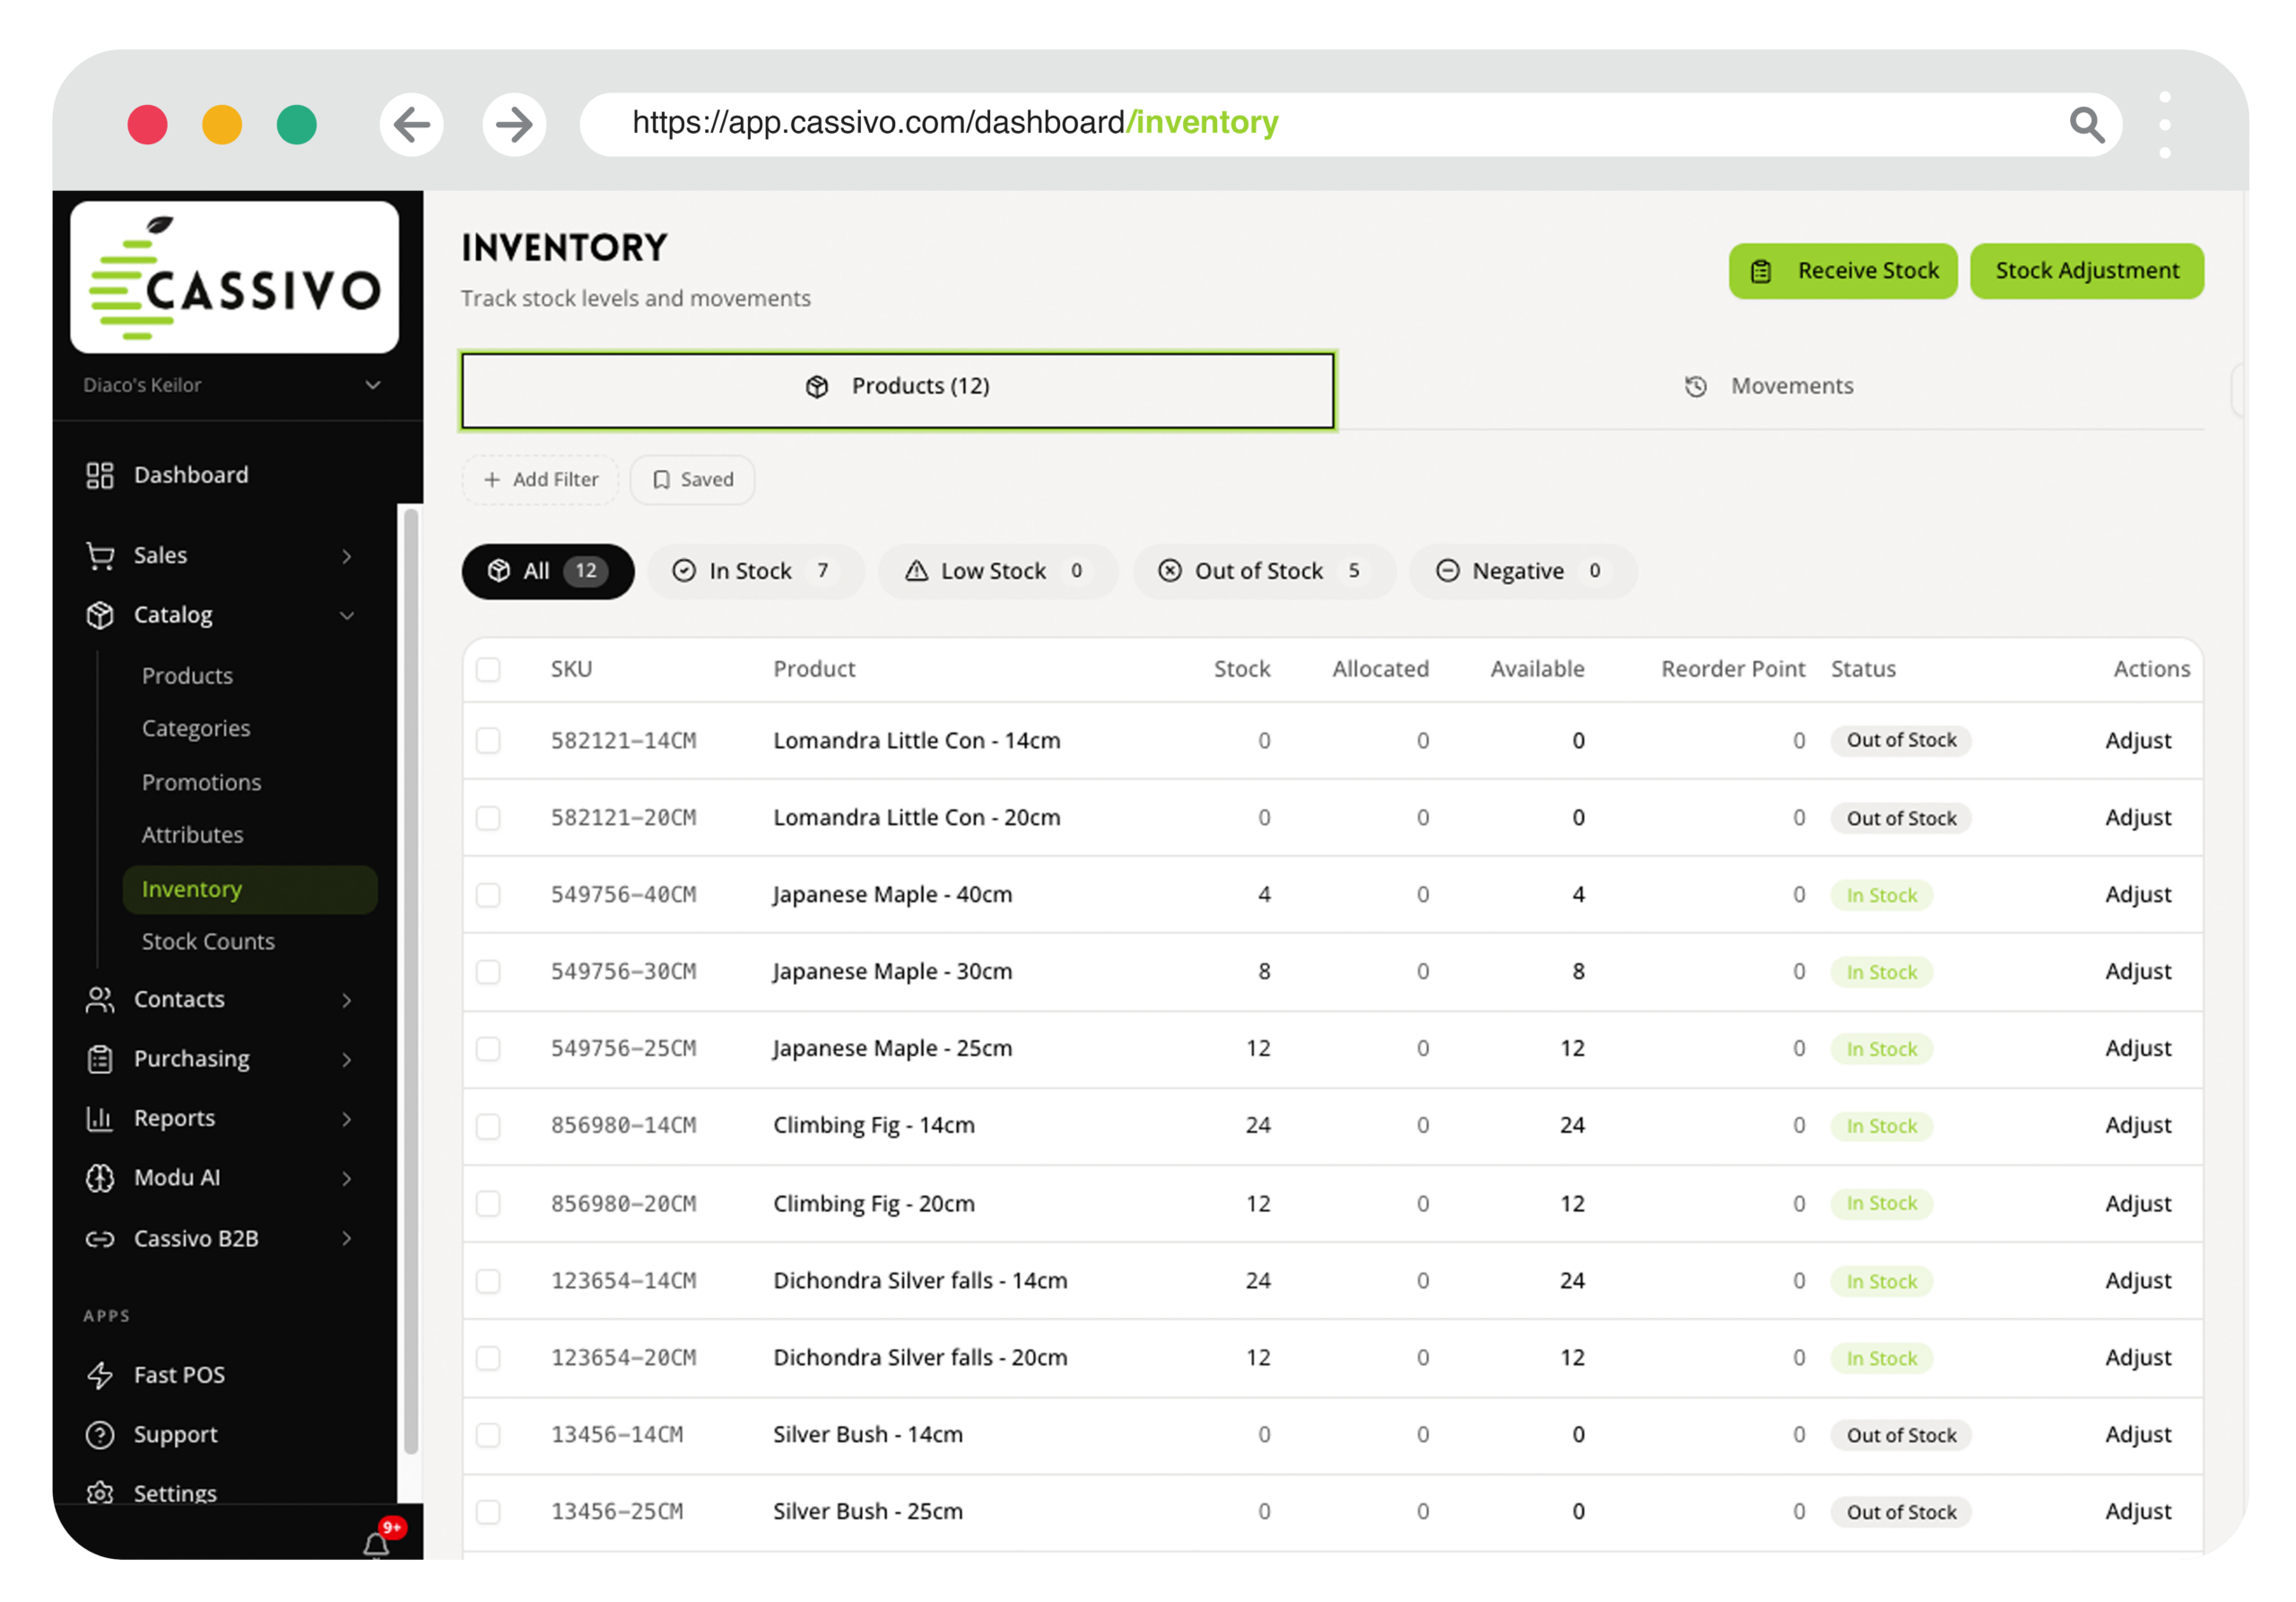Tick the select-all checkbox in table header
The height and width of the screenshot is (1602, 2296).
(x=488, y=669)
